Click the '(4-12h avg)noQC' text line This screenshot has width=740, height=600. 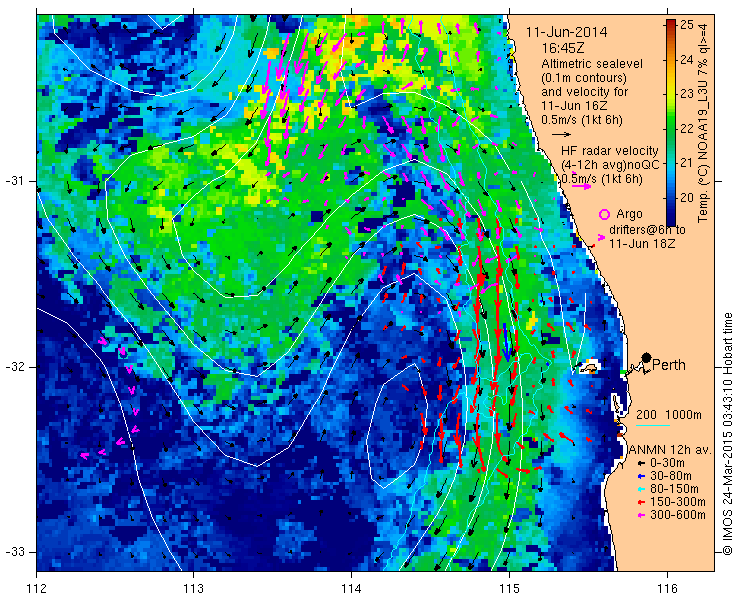click(610, 165)
